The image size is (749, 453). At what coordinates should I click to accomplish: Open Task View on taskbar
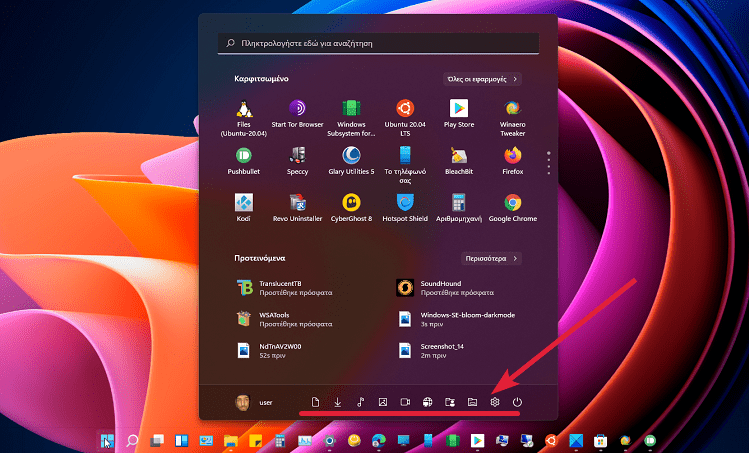click(157, 441)
